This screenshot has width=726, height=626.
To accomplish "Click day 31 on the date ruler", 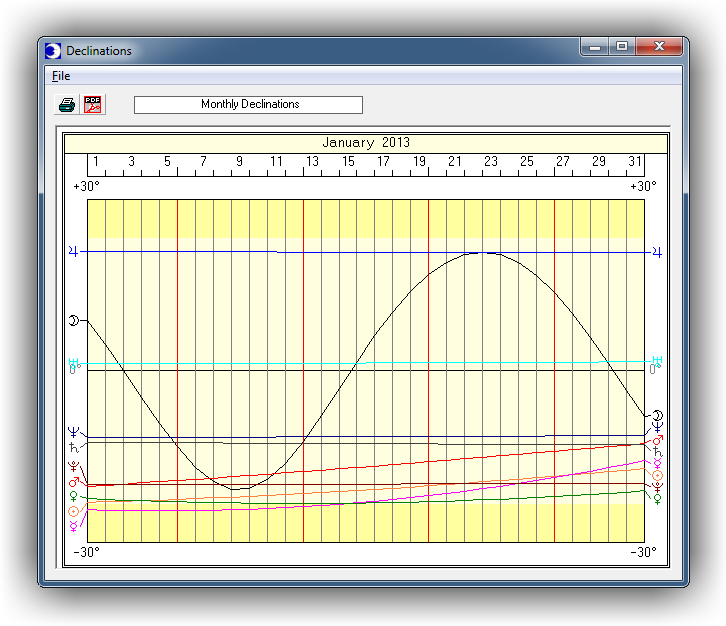I will click(x=635, y=161).
